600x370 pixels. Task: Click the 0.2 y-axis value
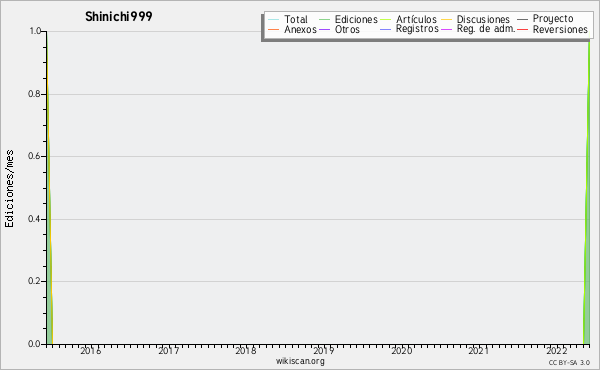point(34,281)
